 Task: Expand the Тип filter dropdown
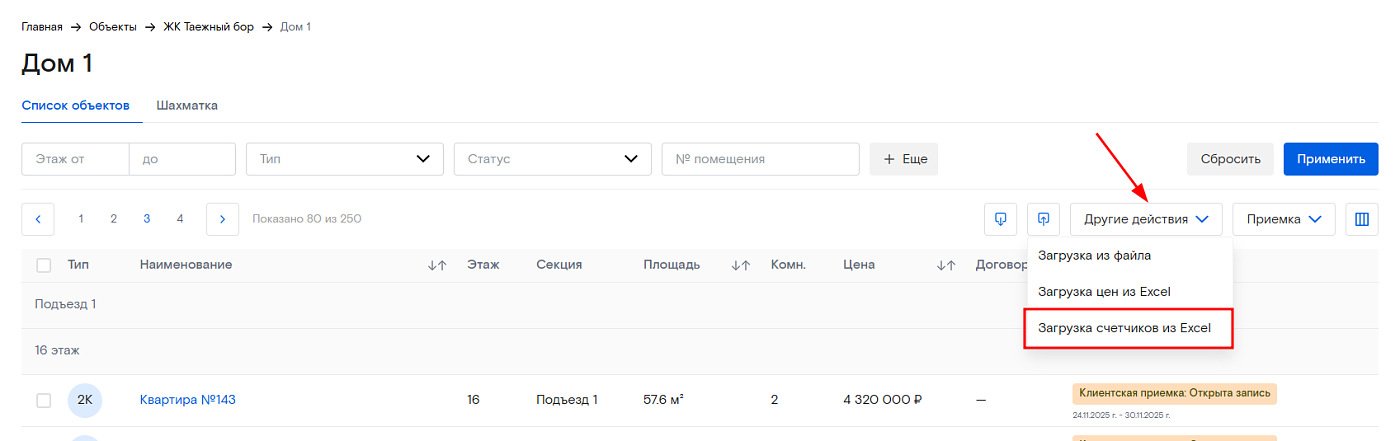(x=344, y=159)
